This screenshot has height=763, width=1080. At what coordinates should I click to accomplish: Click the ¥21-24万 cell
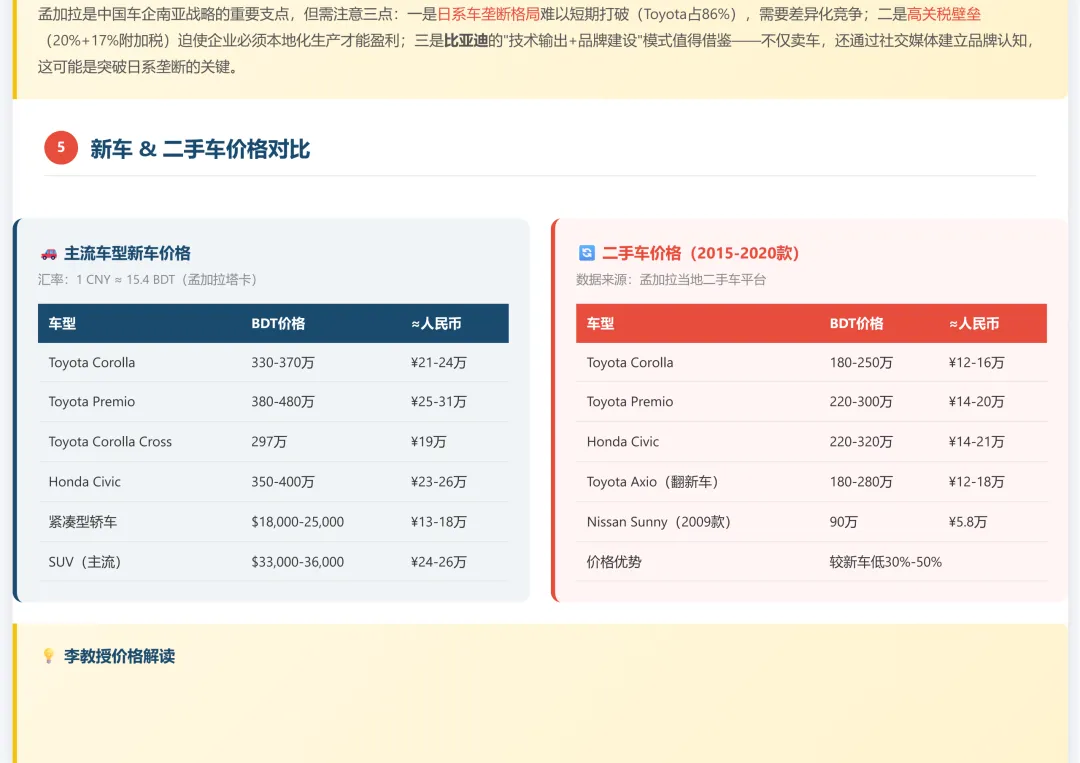(x=439, y=363)
